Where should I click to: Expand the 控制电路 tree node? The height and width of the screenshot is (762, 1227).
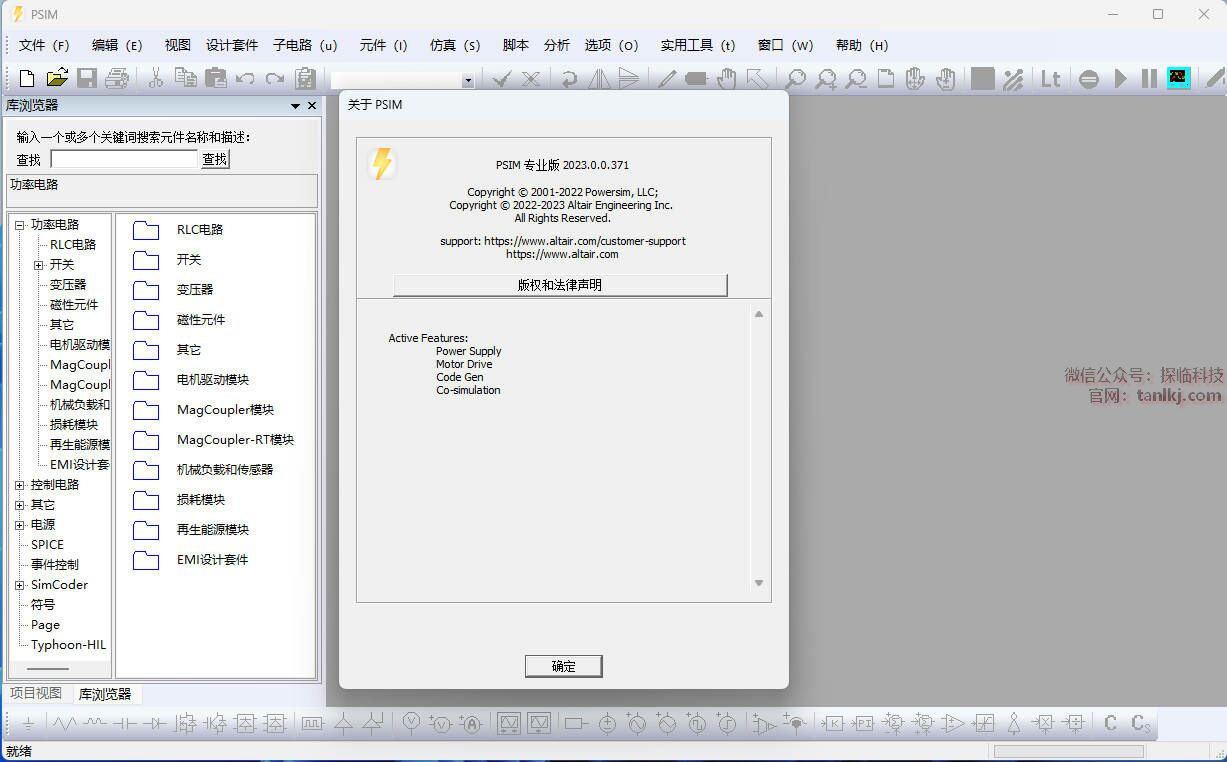19,485
